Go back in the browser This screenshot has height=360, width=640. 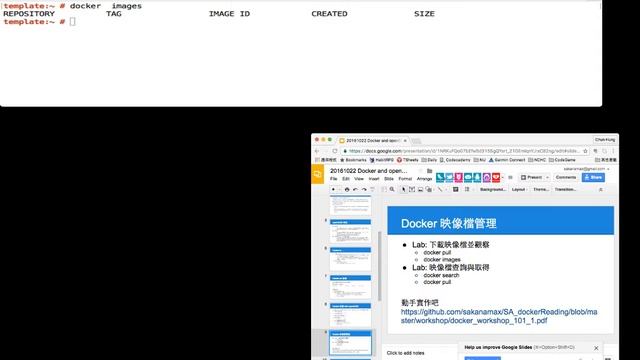point(318,151)
